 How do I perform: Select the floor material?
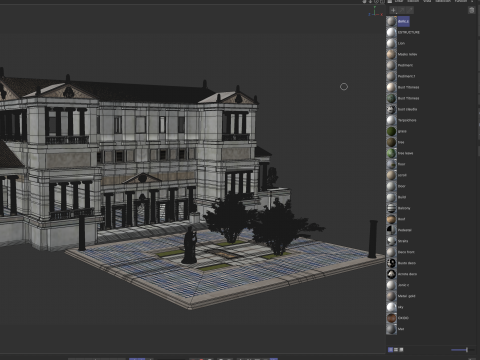click(x=396, y=164)
